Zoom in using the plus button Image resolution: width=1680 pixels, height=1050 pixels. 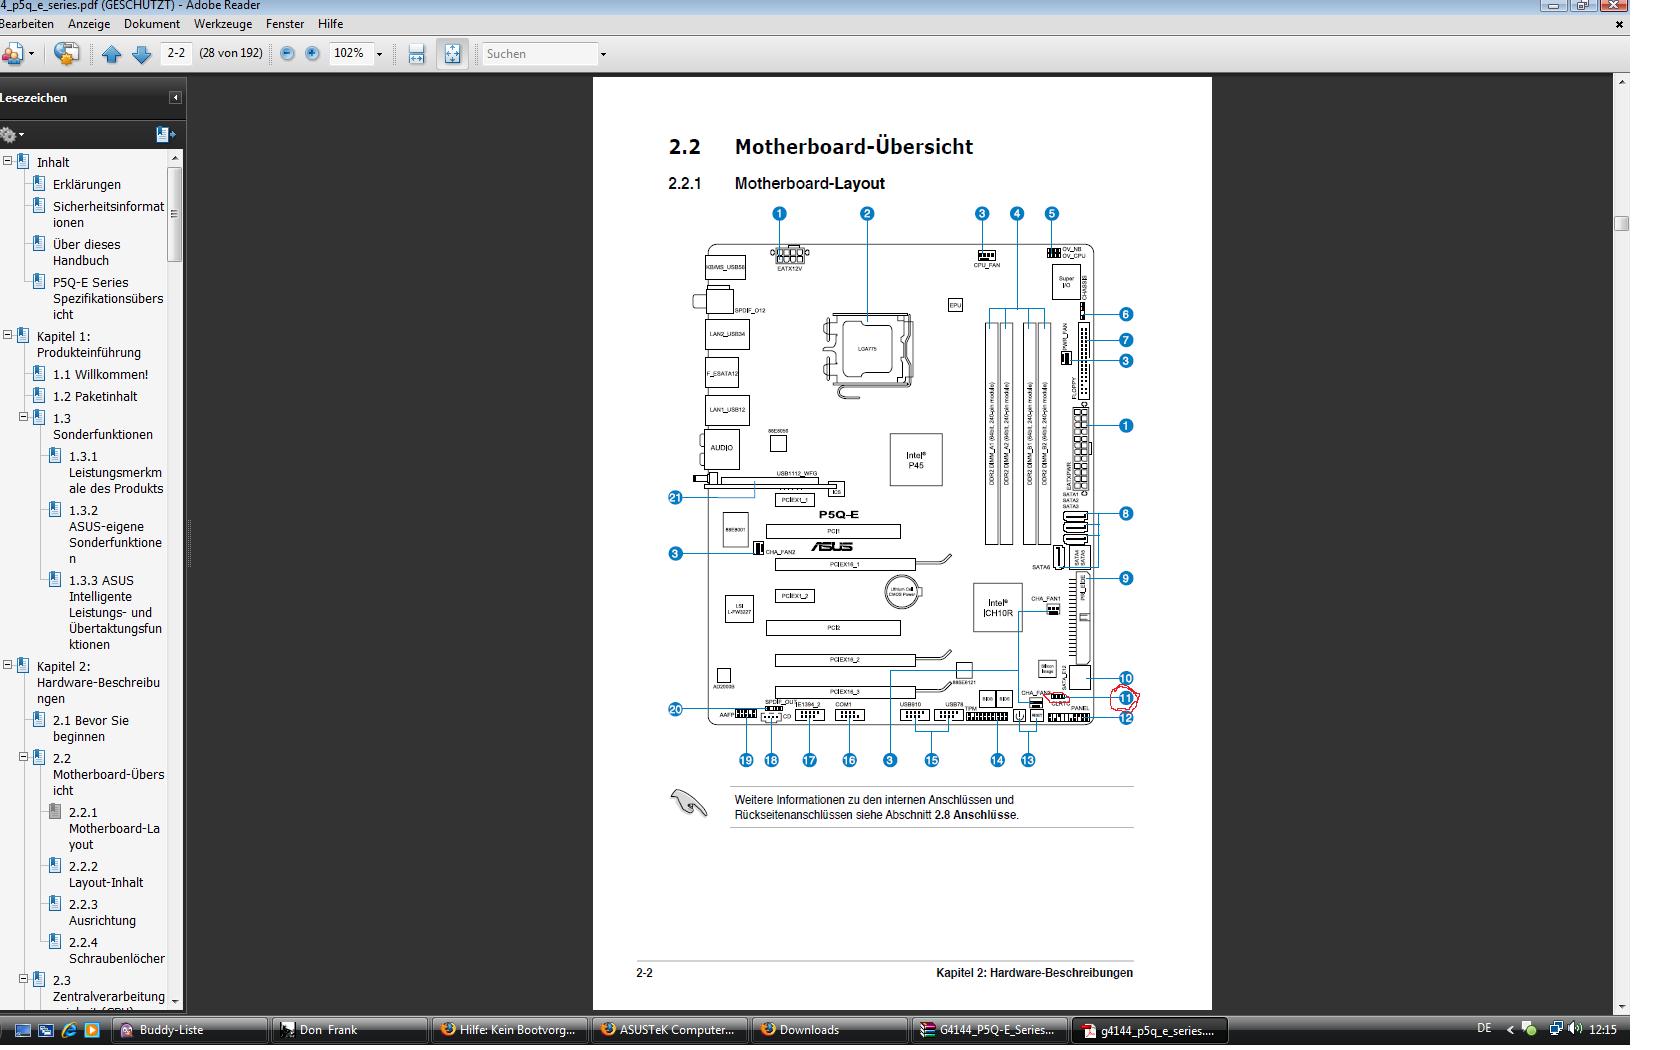click(x=312, y=53)
